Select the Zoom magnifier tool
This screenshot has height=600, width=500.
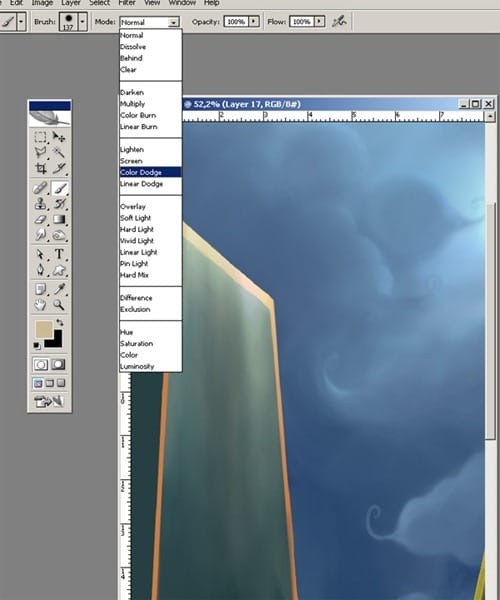[59, 305]
